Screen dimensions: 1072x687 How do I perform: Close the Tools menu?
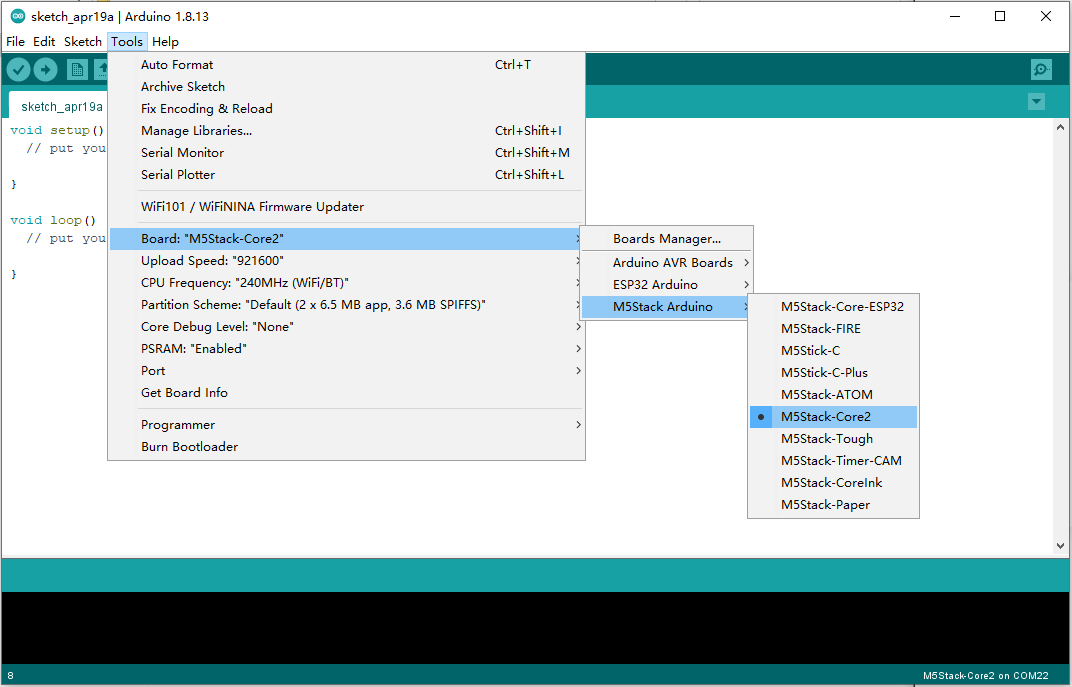pyautogui.click(x=127, y=42)
